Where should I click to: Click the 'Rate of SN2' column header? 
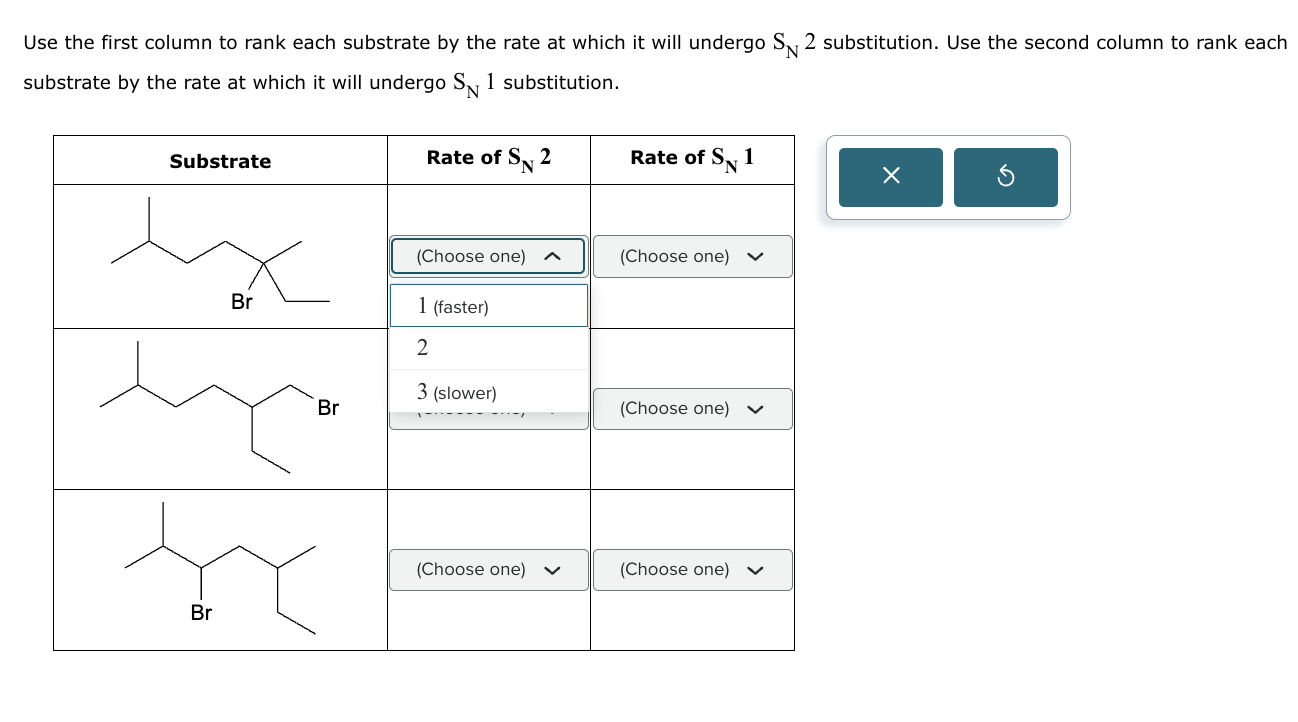[488, 158]
